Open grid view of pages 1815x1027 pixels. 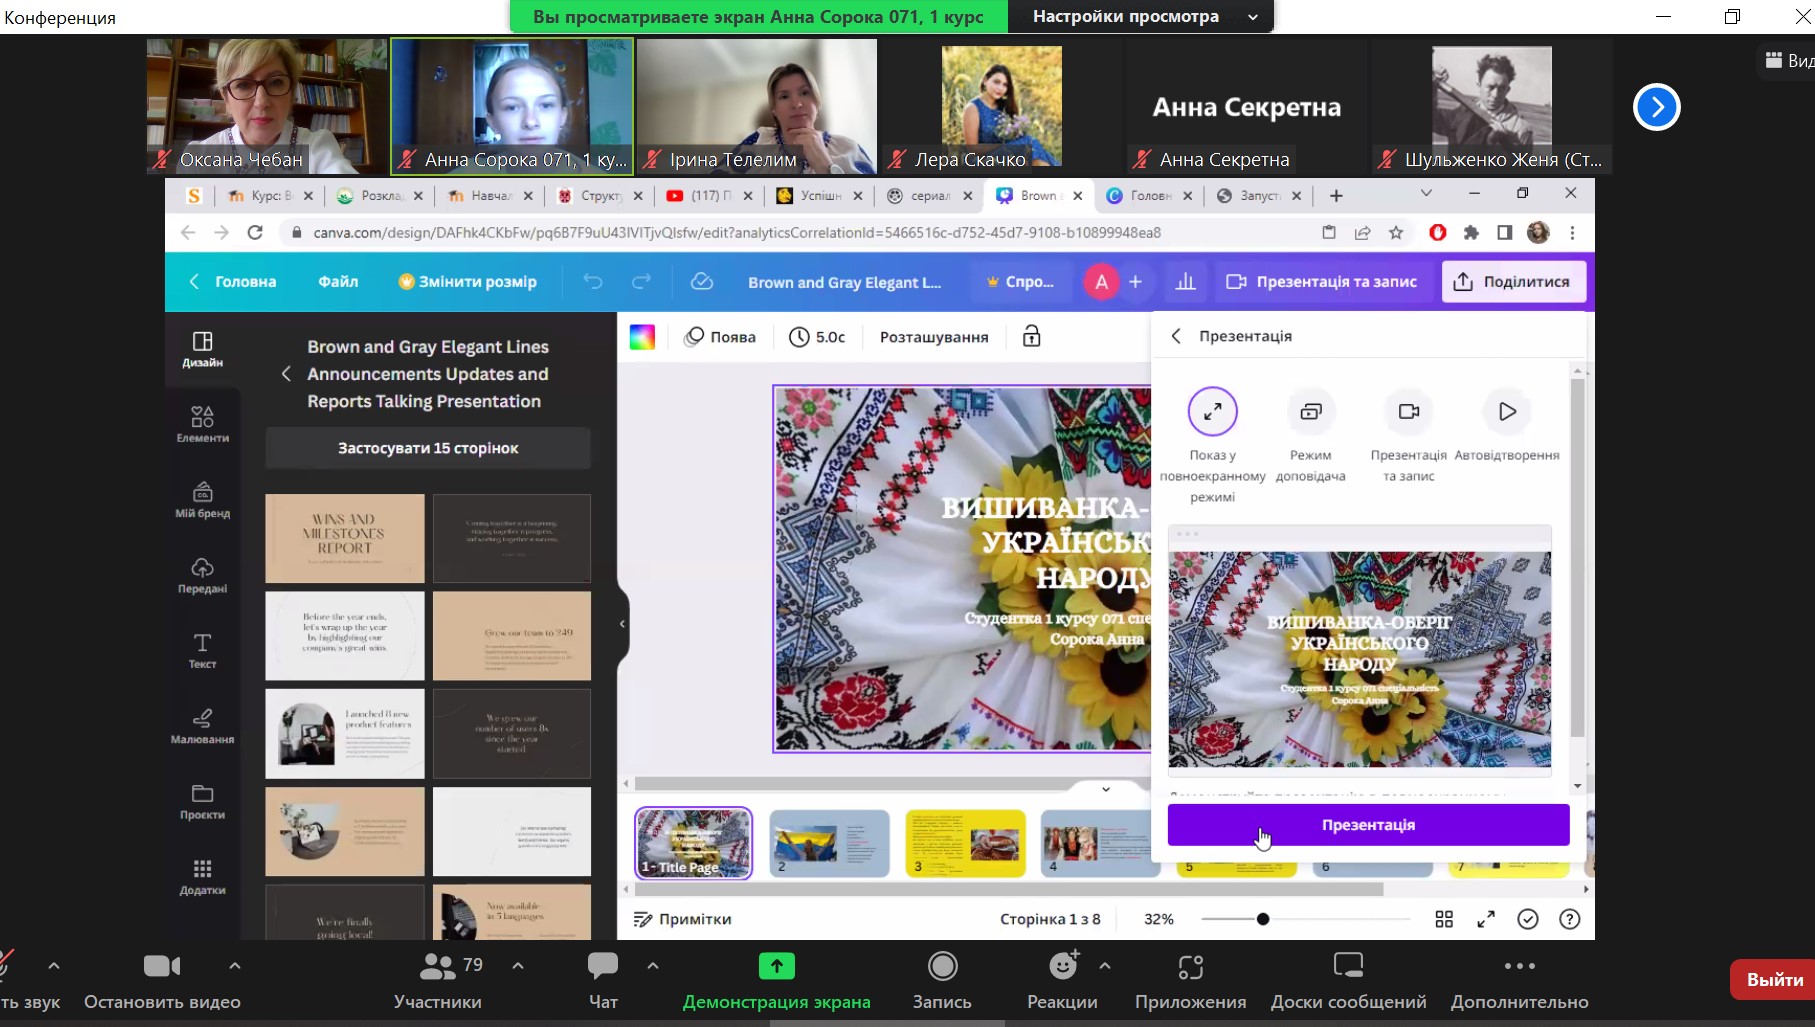click(x=1444, y=919)
